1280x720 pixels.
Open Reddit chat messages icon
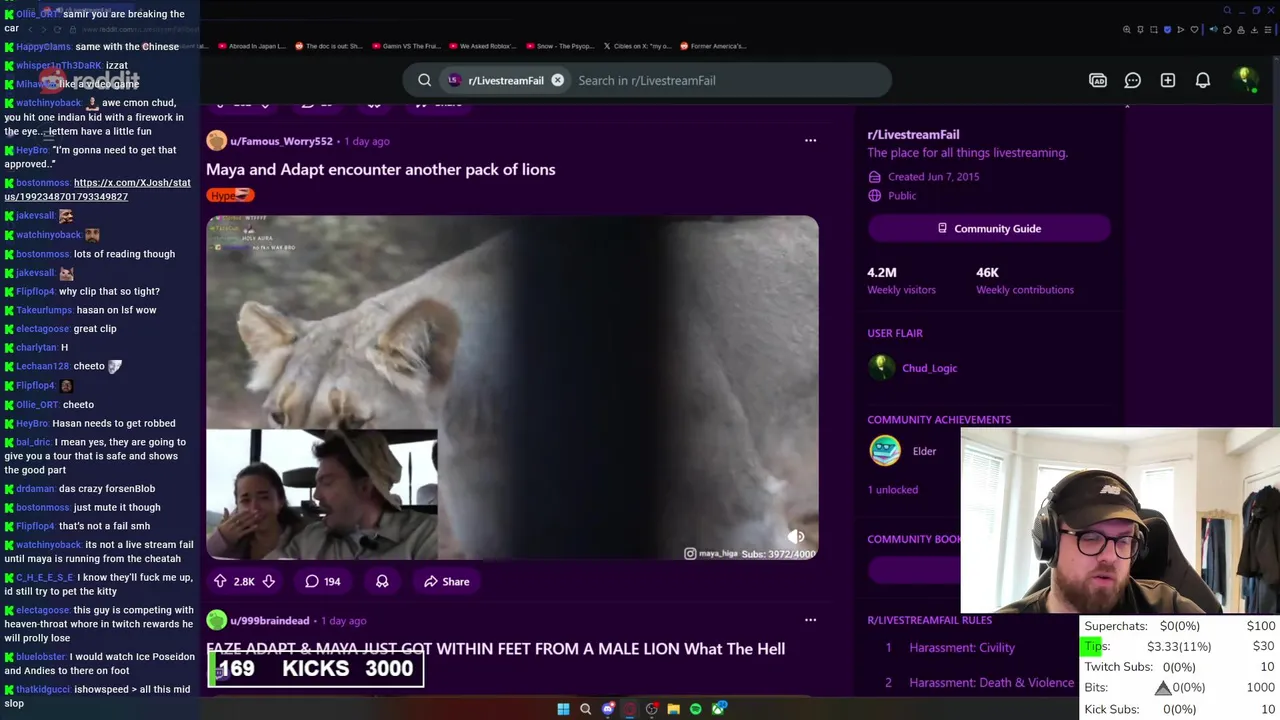(x=1133, y=80)
